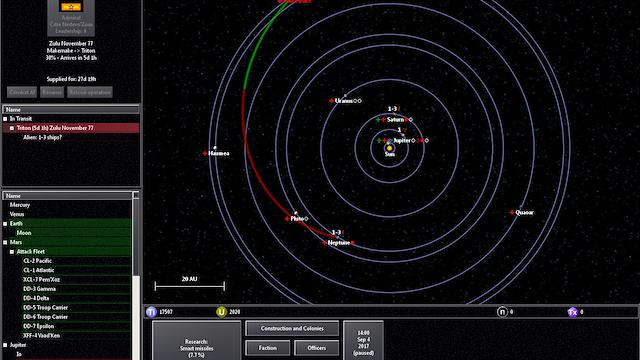Click the Rescue operation button
This screenshot has width=640, height=360.
click(90, 92)
